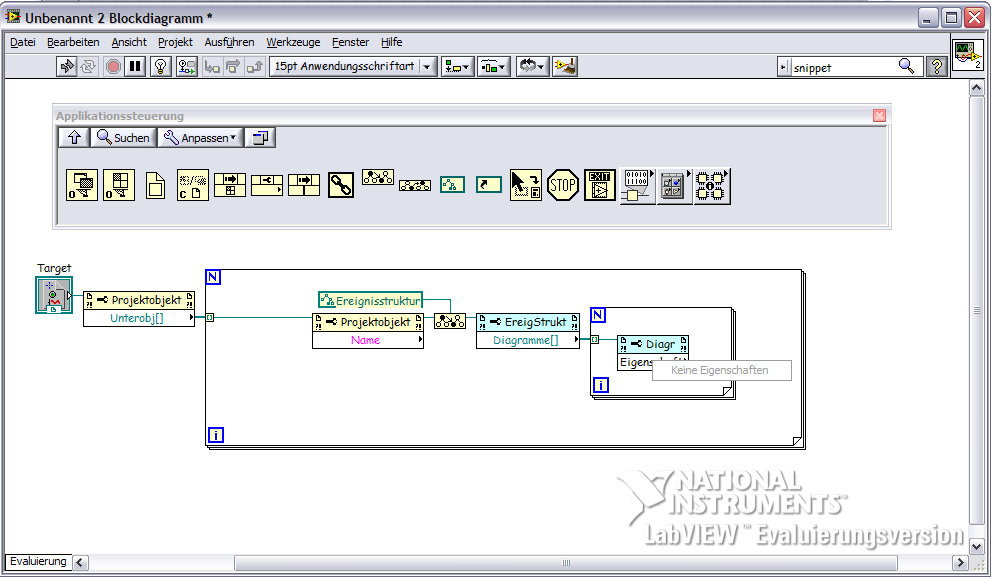Open the Distribute Objects dropdown
The width and height of the screenshot is (993, 577).
(494, 67)
